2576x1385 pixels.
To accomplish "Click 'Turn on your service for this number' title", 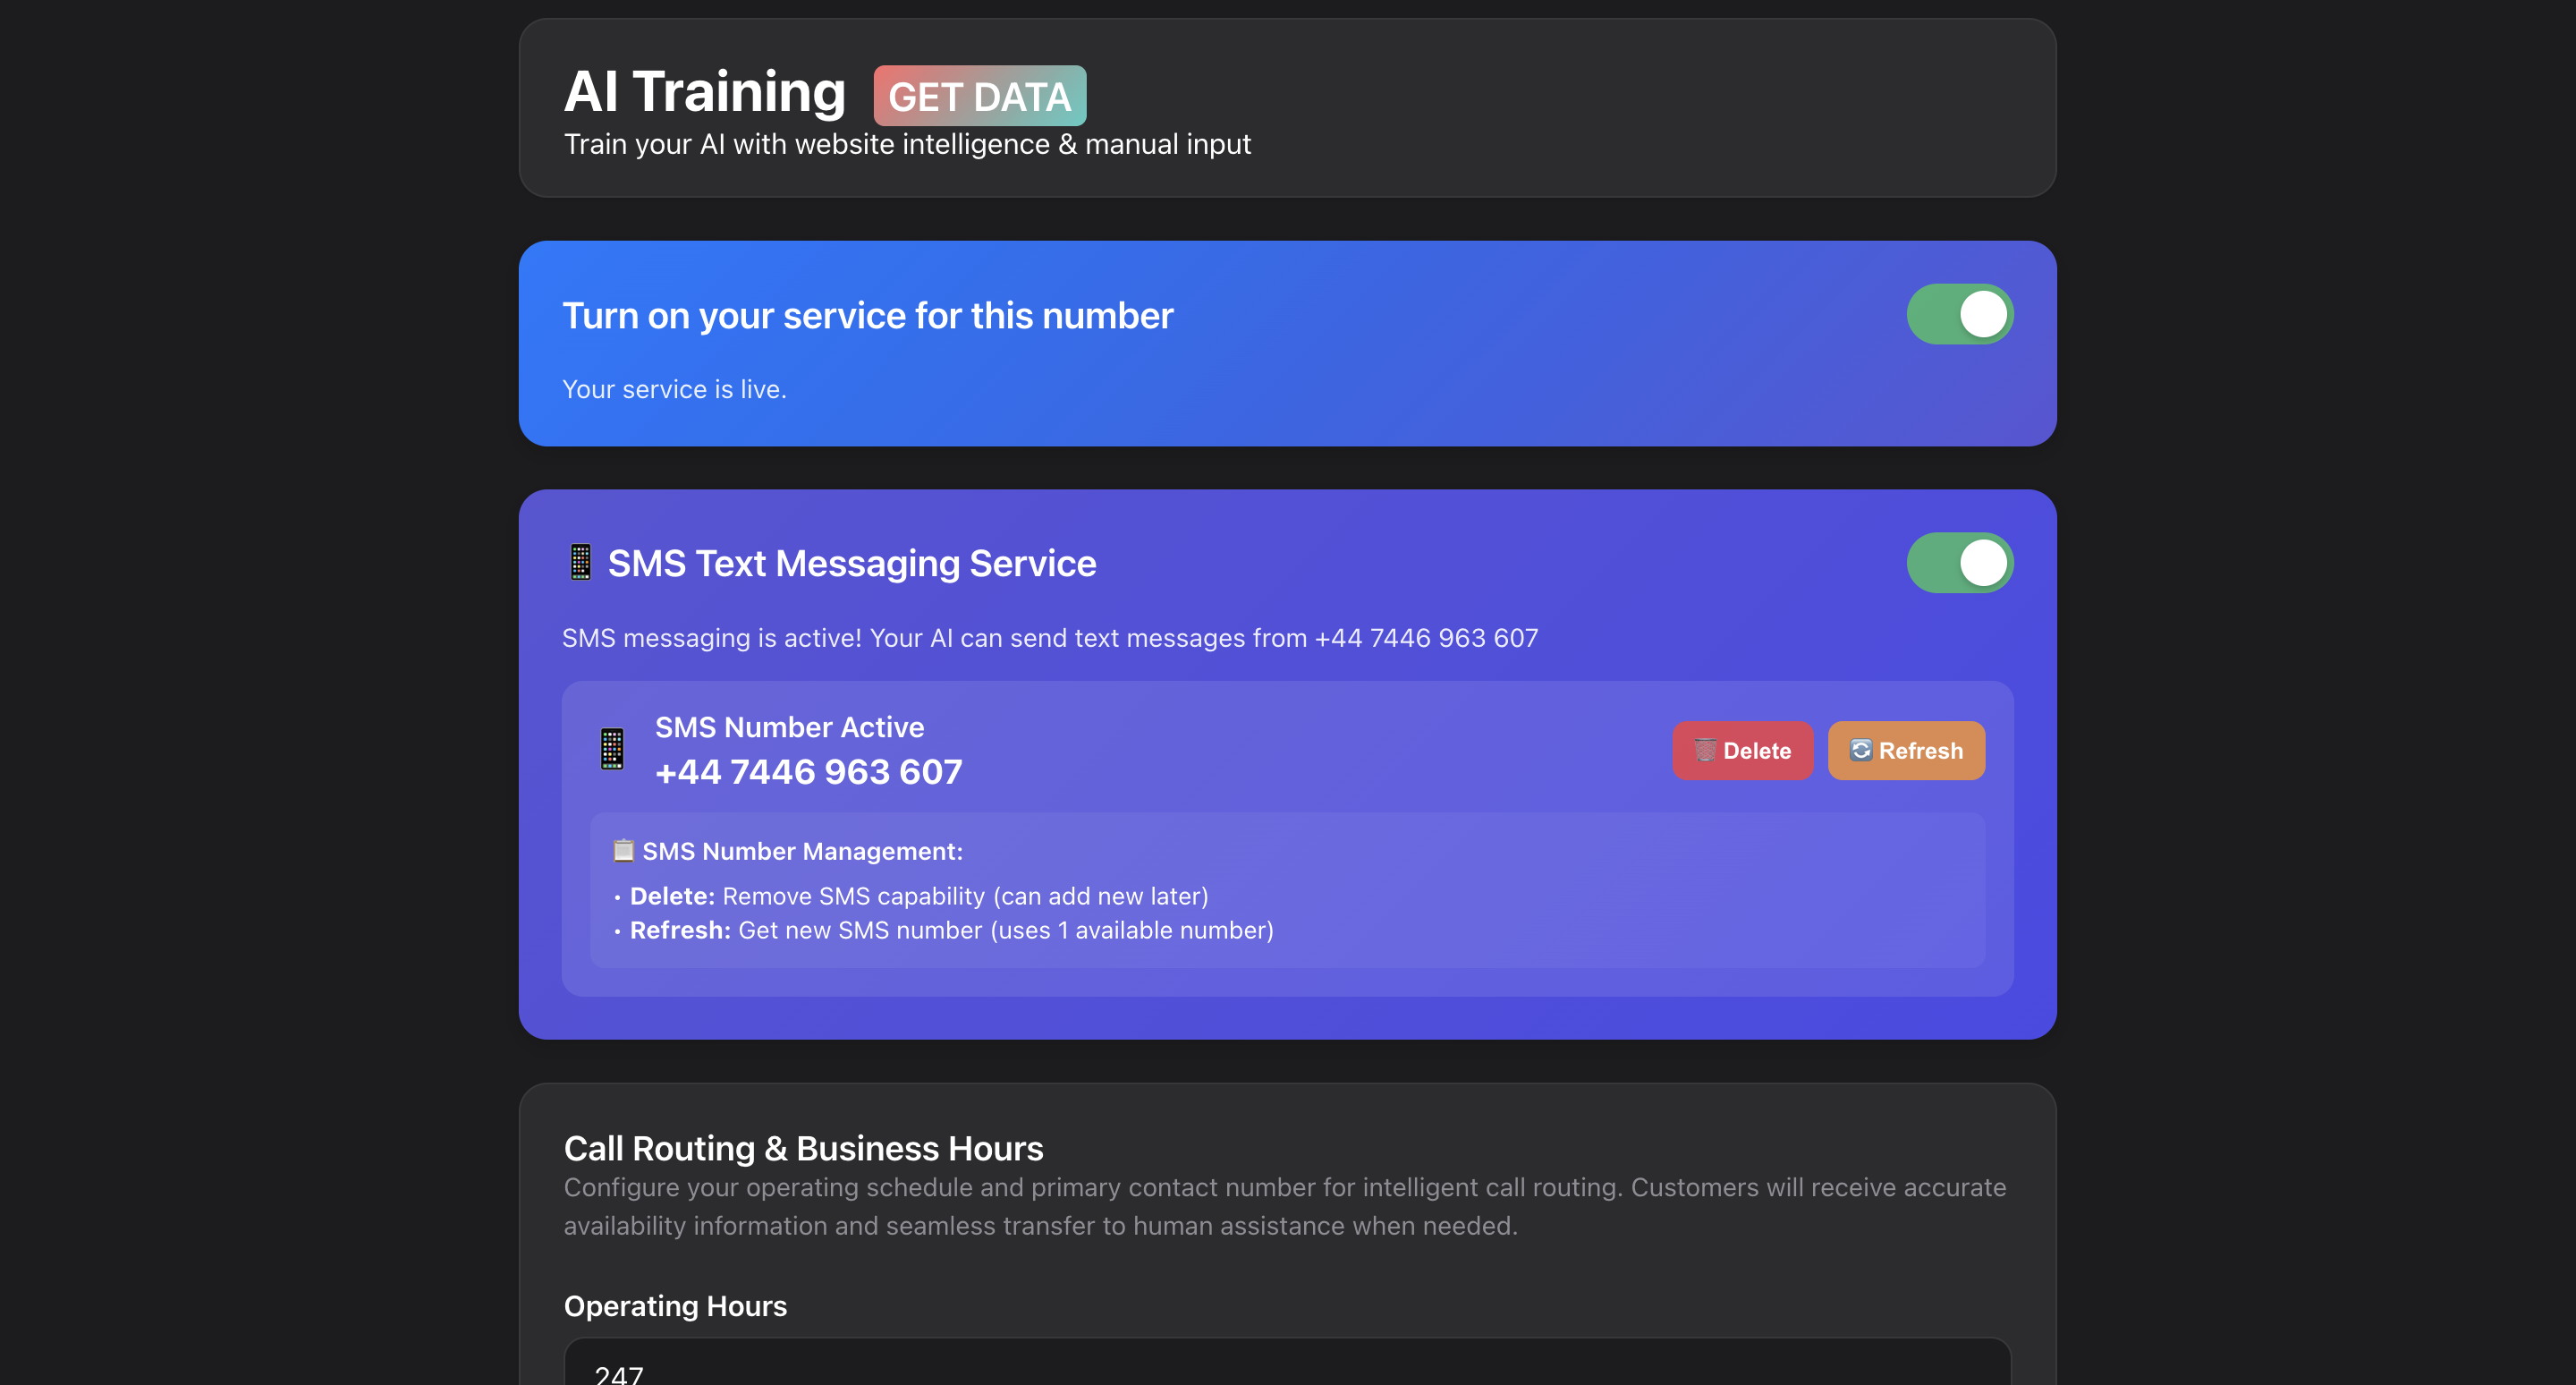I will click(867, 315).
